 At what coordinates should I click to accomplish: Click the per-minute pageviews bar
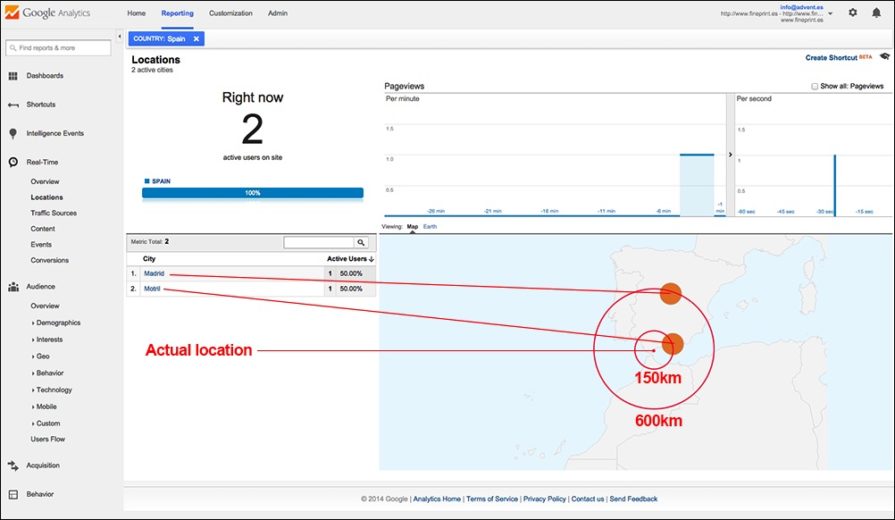pyautogui.click(x=697, y=185)
